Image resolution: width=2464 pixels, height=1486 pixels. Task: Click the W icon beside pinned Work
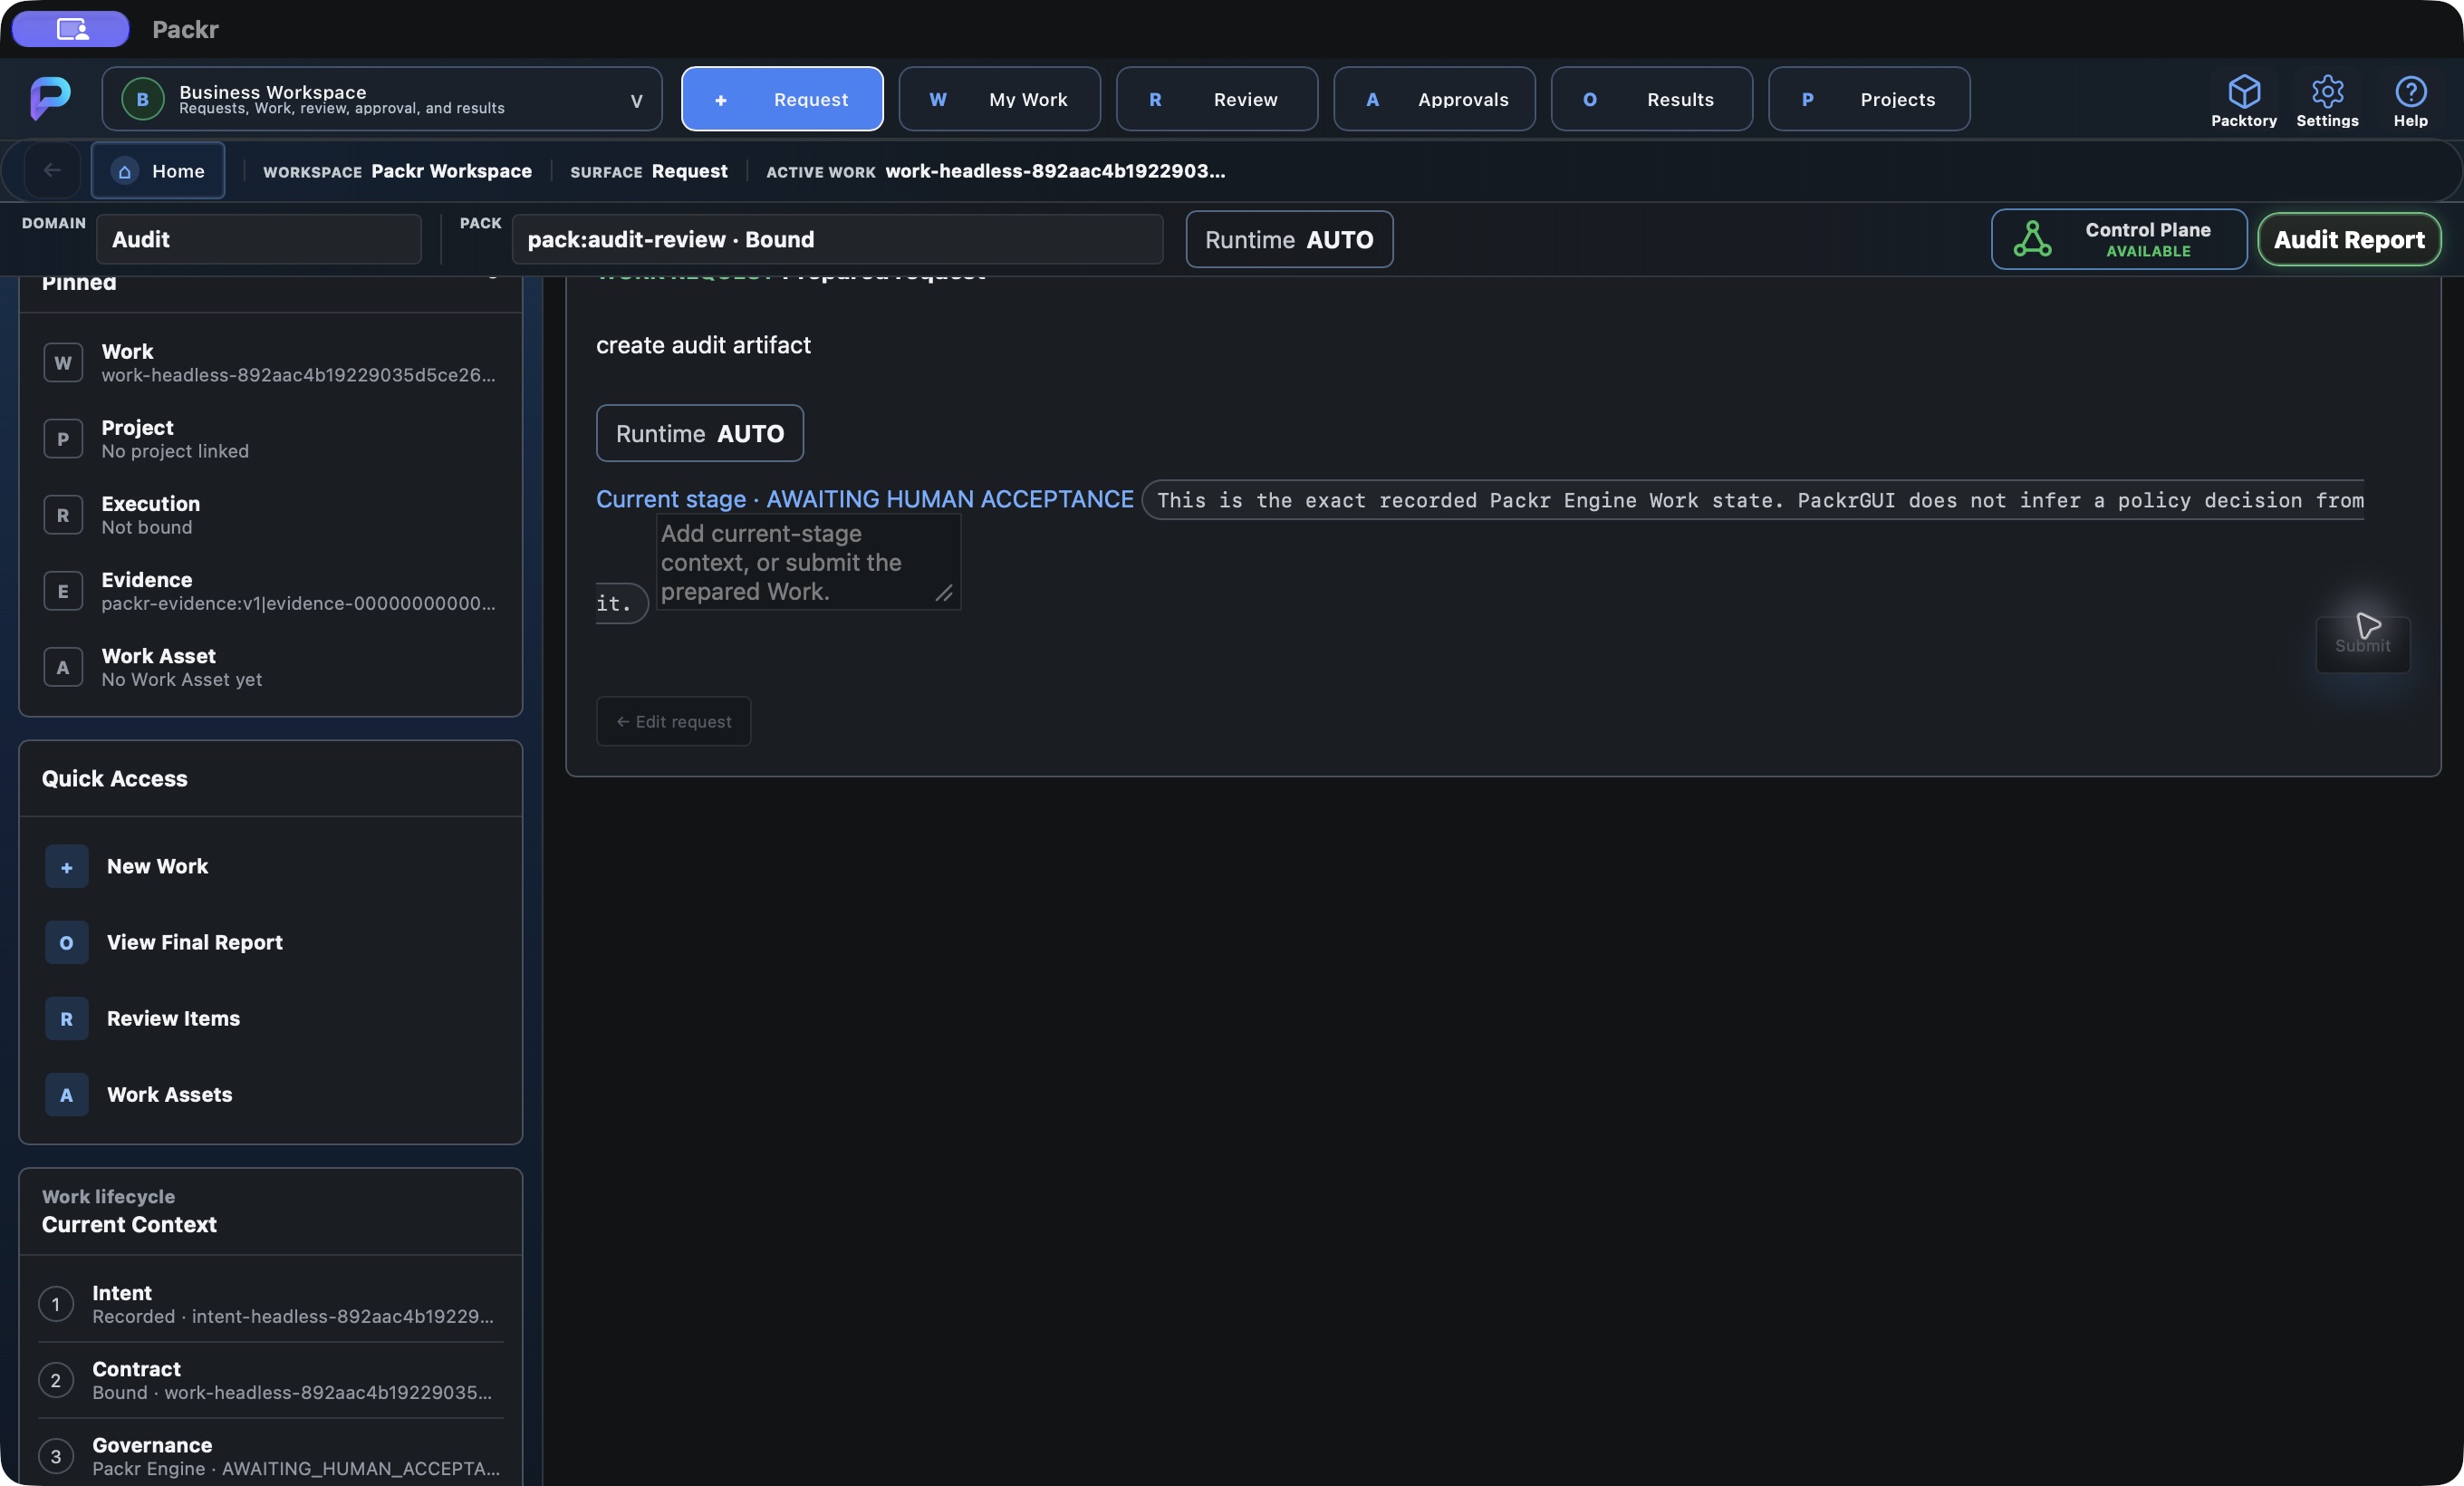tap(63, 363)
